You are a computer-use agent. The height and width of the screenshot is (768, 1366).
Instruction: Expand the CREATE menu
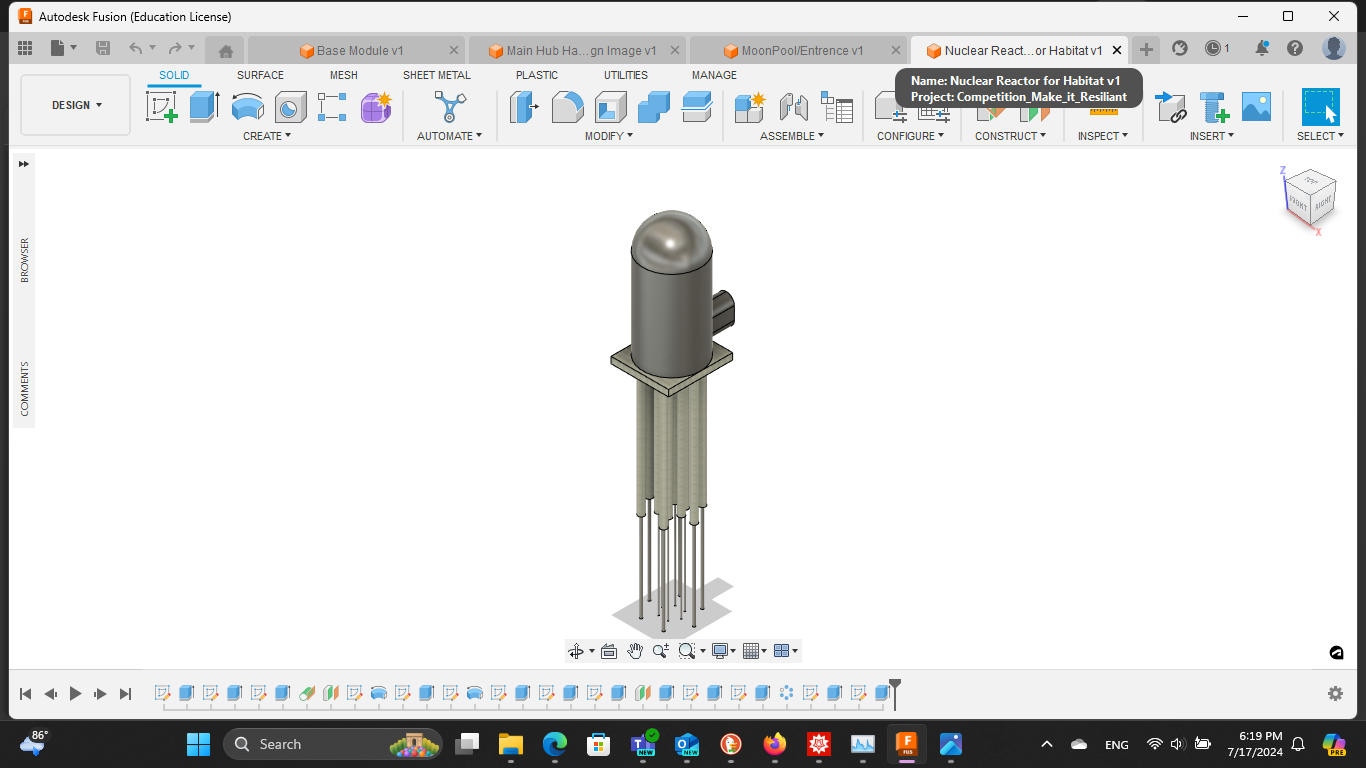(x=267, y=136)
